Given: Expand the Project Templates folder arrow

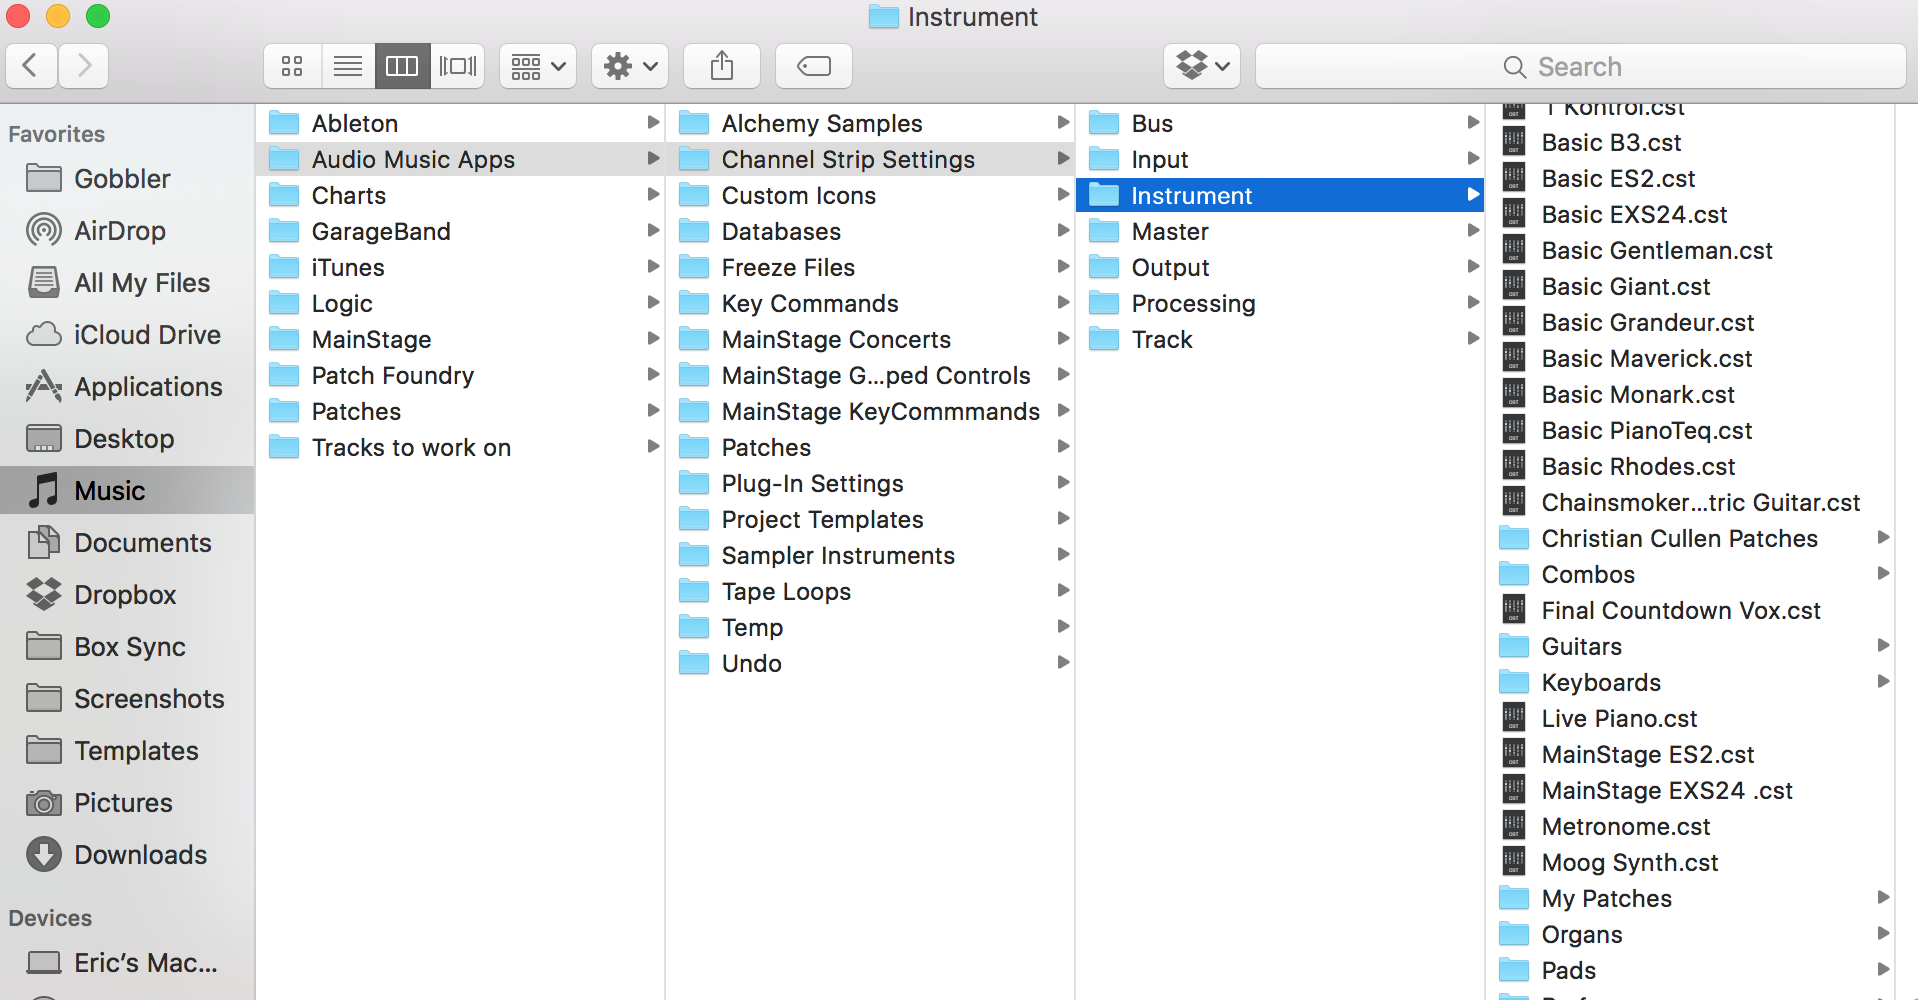Looking at the screenshot, I should [x=1063, y=518].
